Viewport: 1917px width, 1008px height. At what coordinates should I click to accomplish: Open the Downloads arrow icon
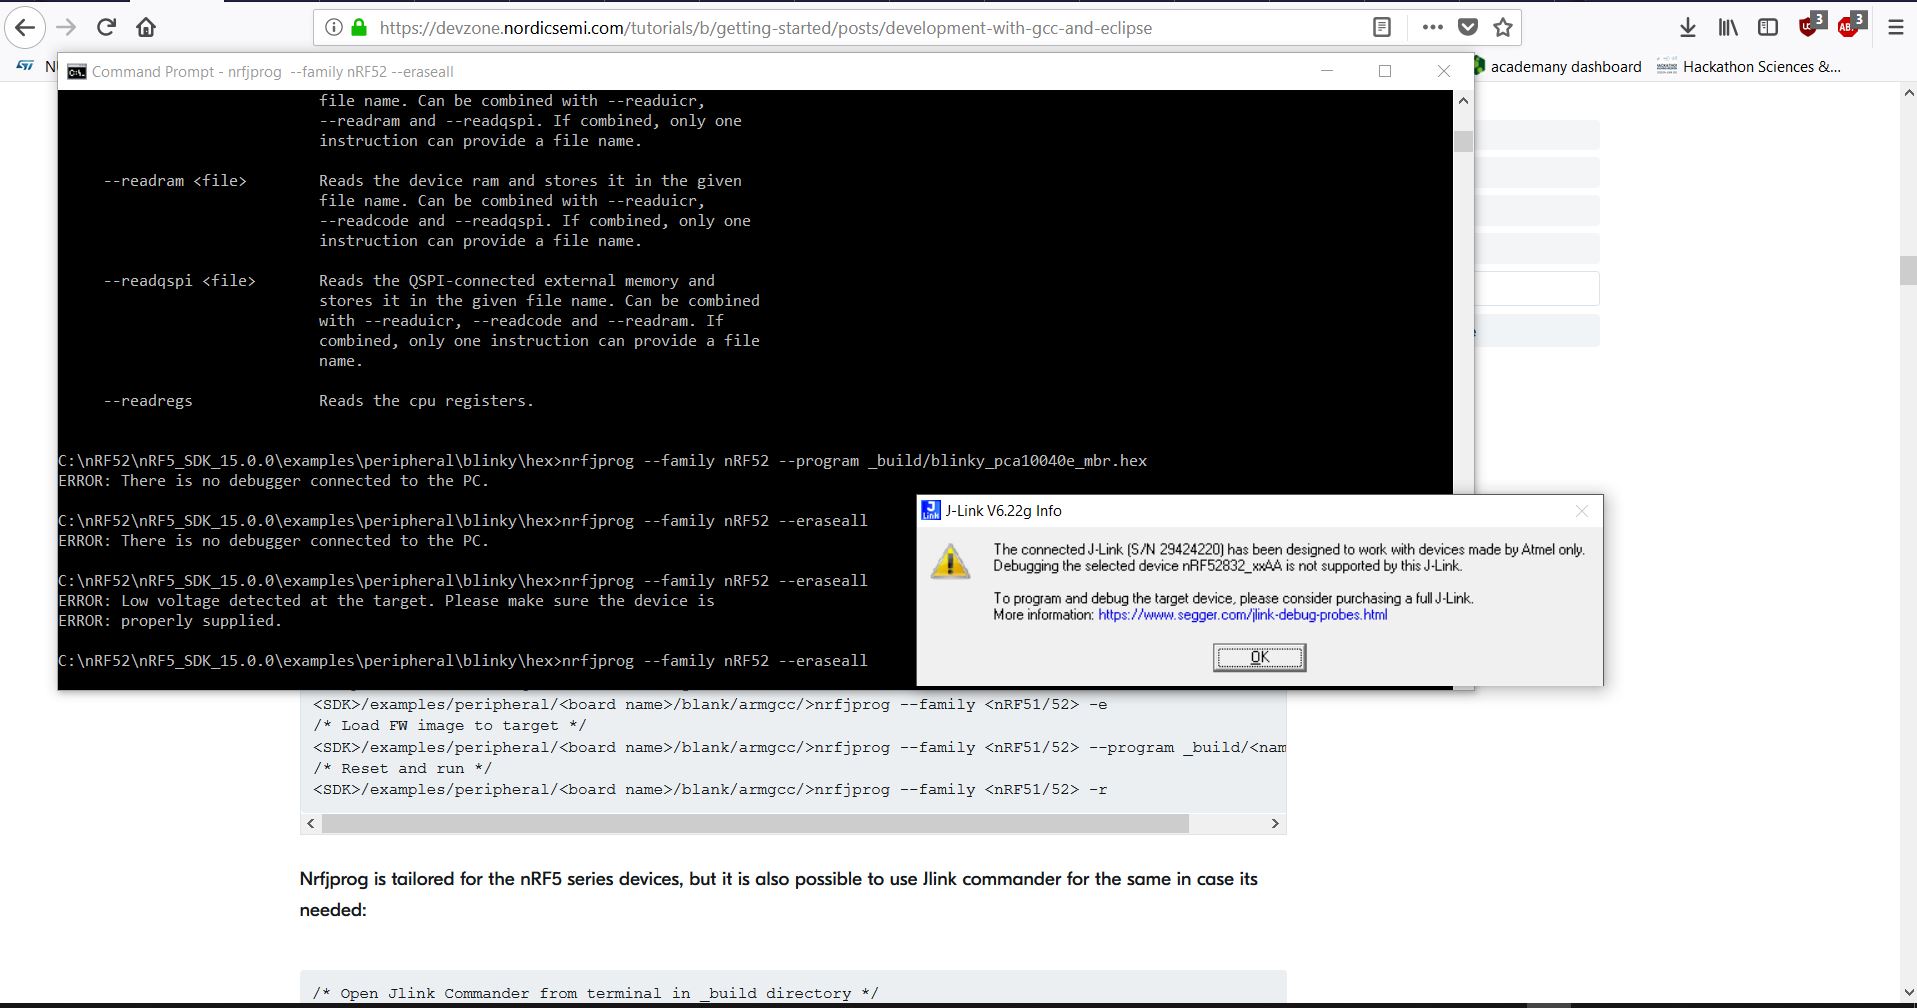click(1688, 28)
